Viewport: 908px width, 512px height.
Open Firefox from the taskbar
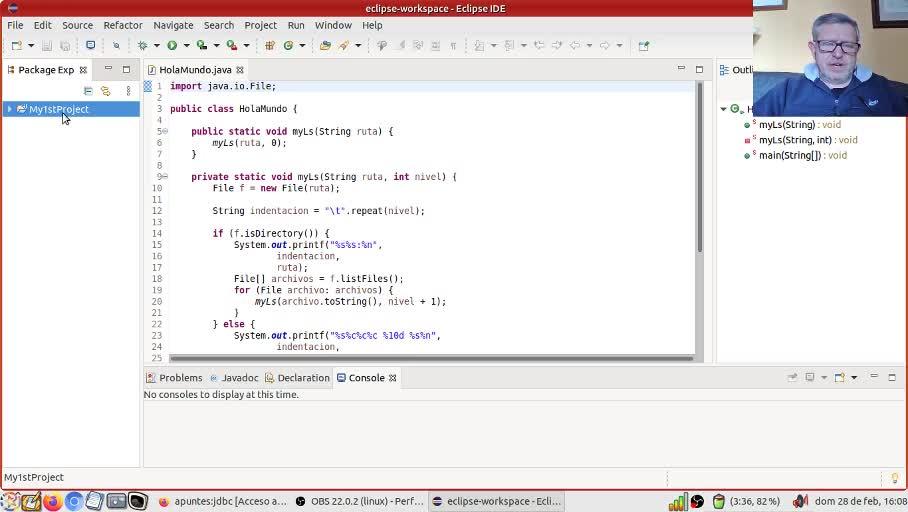(x=52, y=501)
